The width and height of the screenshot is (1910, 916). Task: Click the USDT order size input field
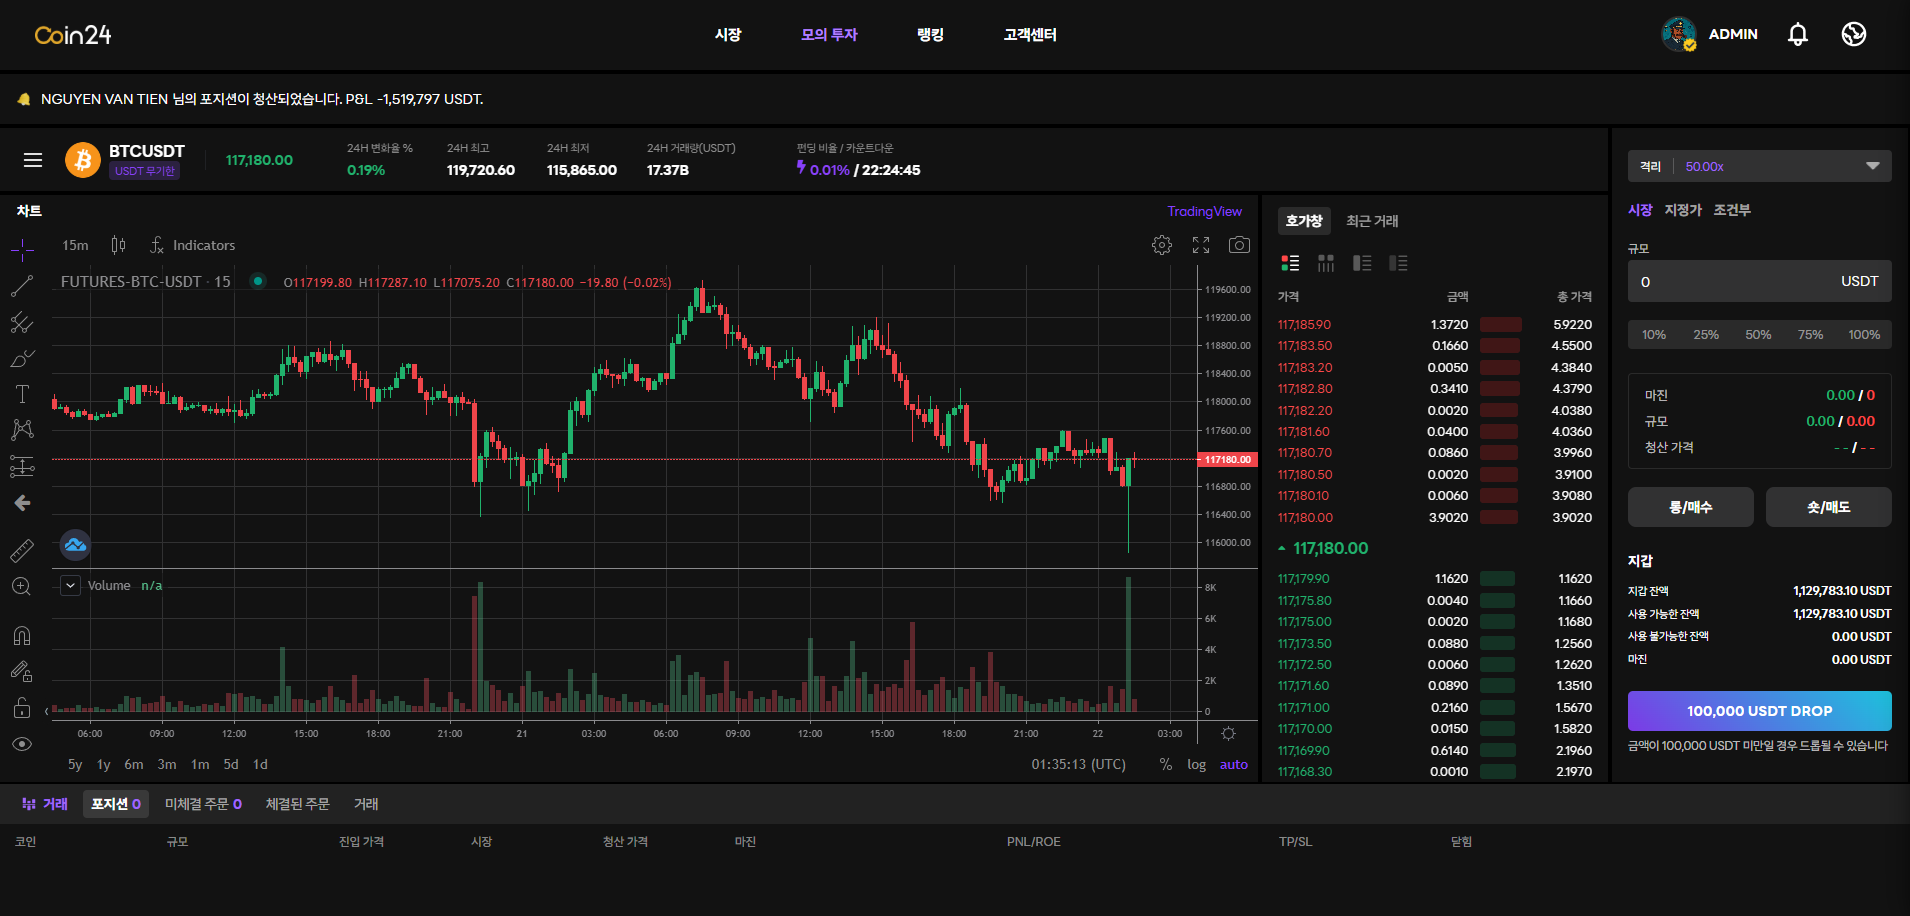[1735, 282]
